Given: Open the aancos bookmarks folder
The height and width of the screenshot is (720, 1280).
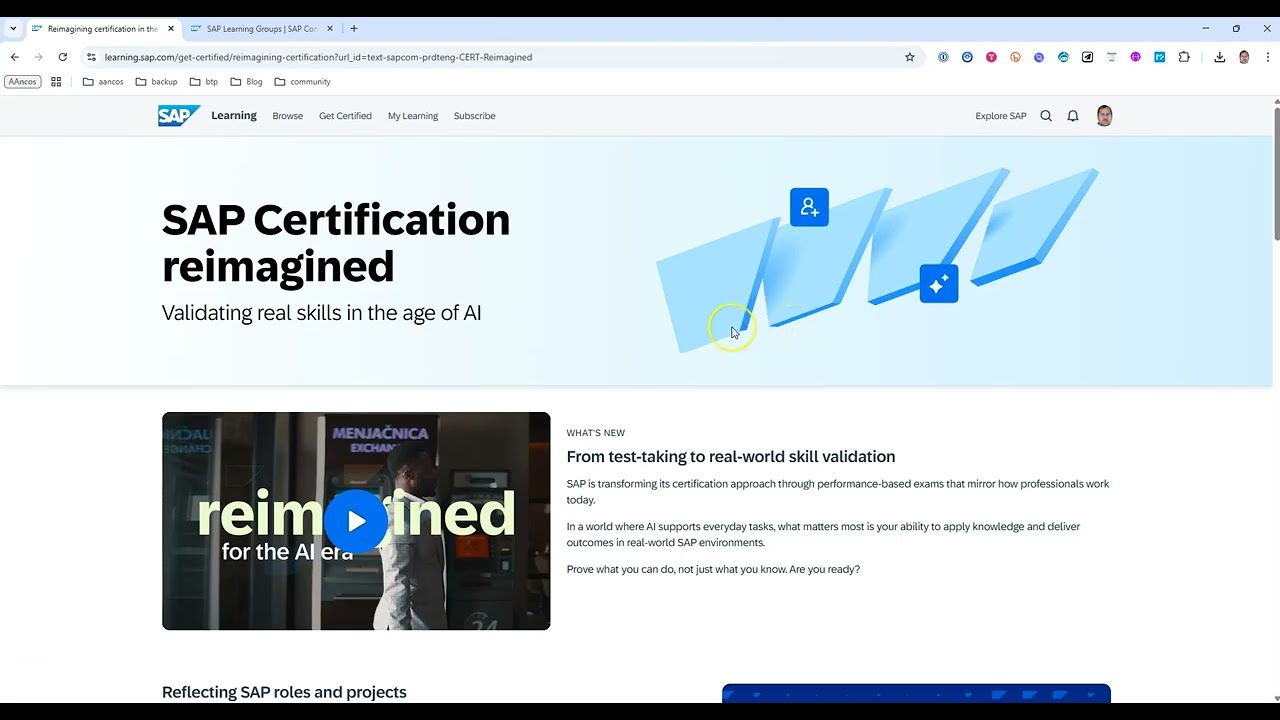Looking at the screenshot, I should (x=103, y=82).
